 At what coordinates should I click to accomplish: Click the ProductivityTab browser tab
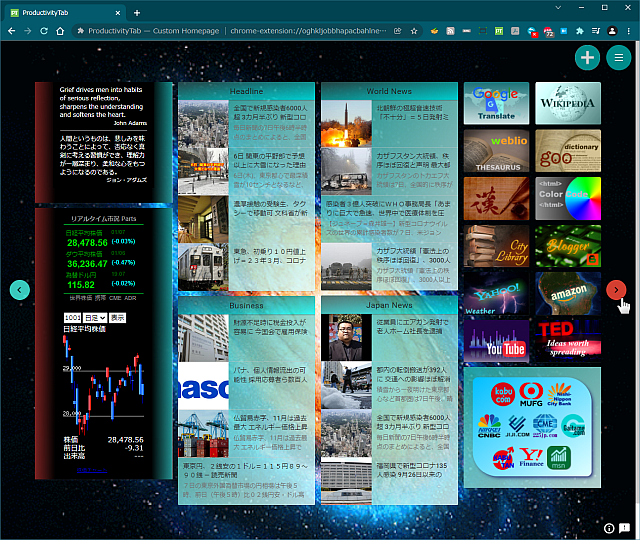coord(65,13)
